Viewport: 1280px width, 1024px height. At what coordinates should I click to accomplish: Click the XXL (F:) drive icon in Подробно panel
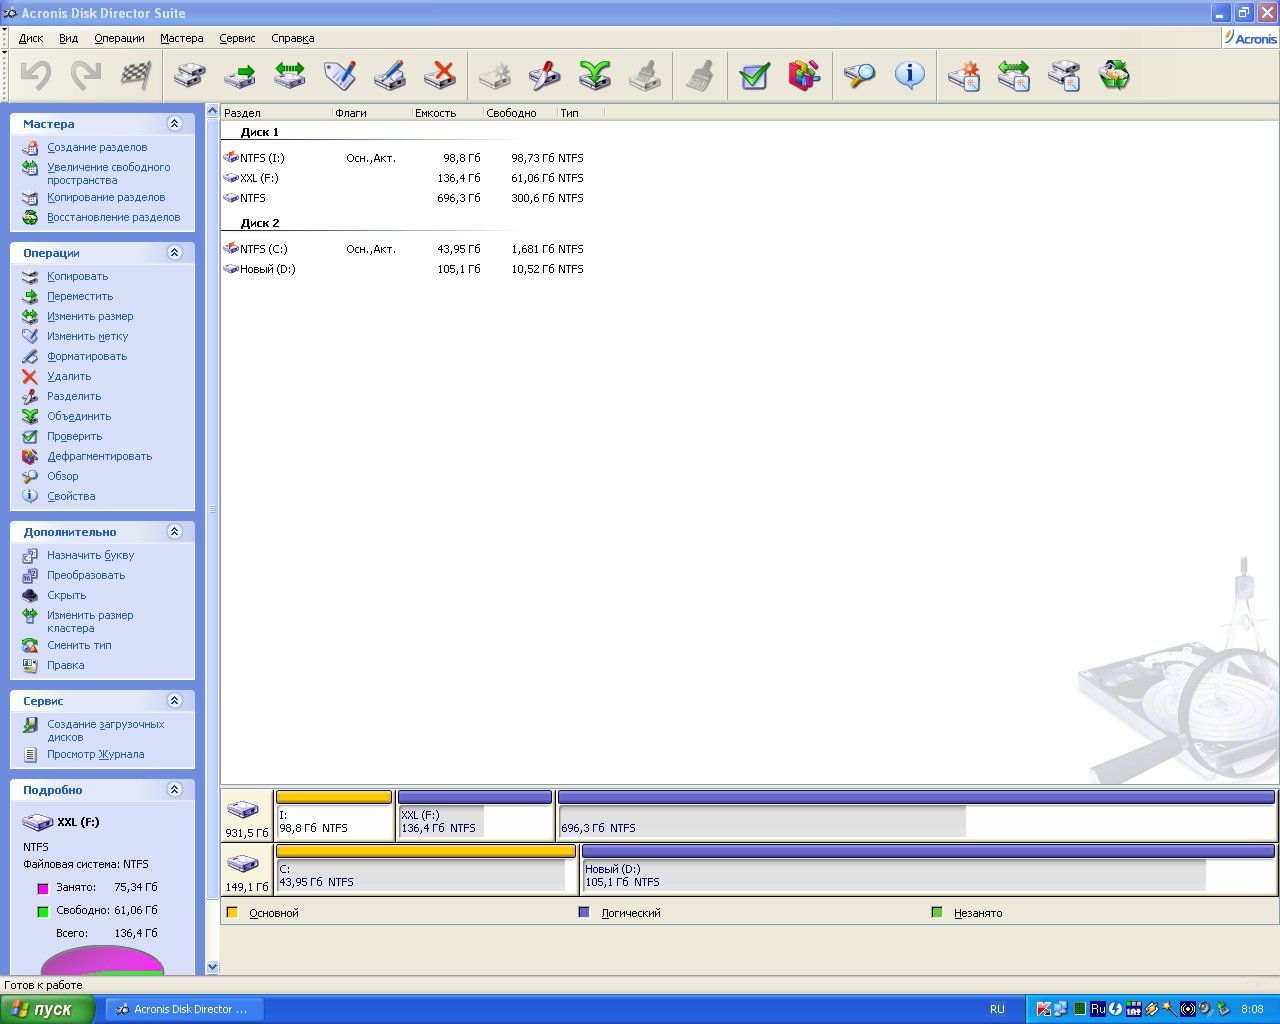click(38, 822)
